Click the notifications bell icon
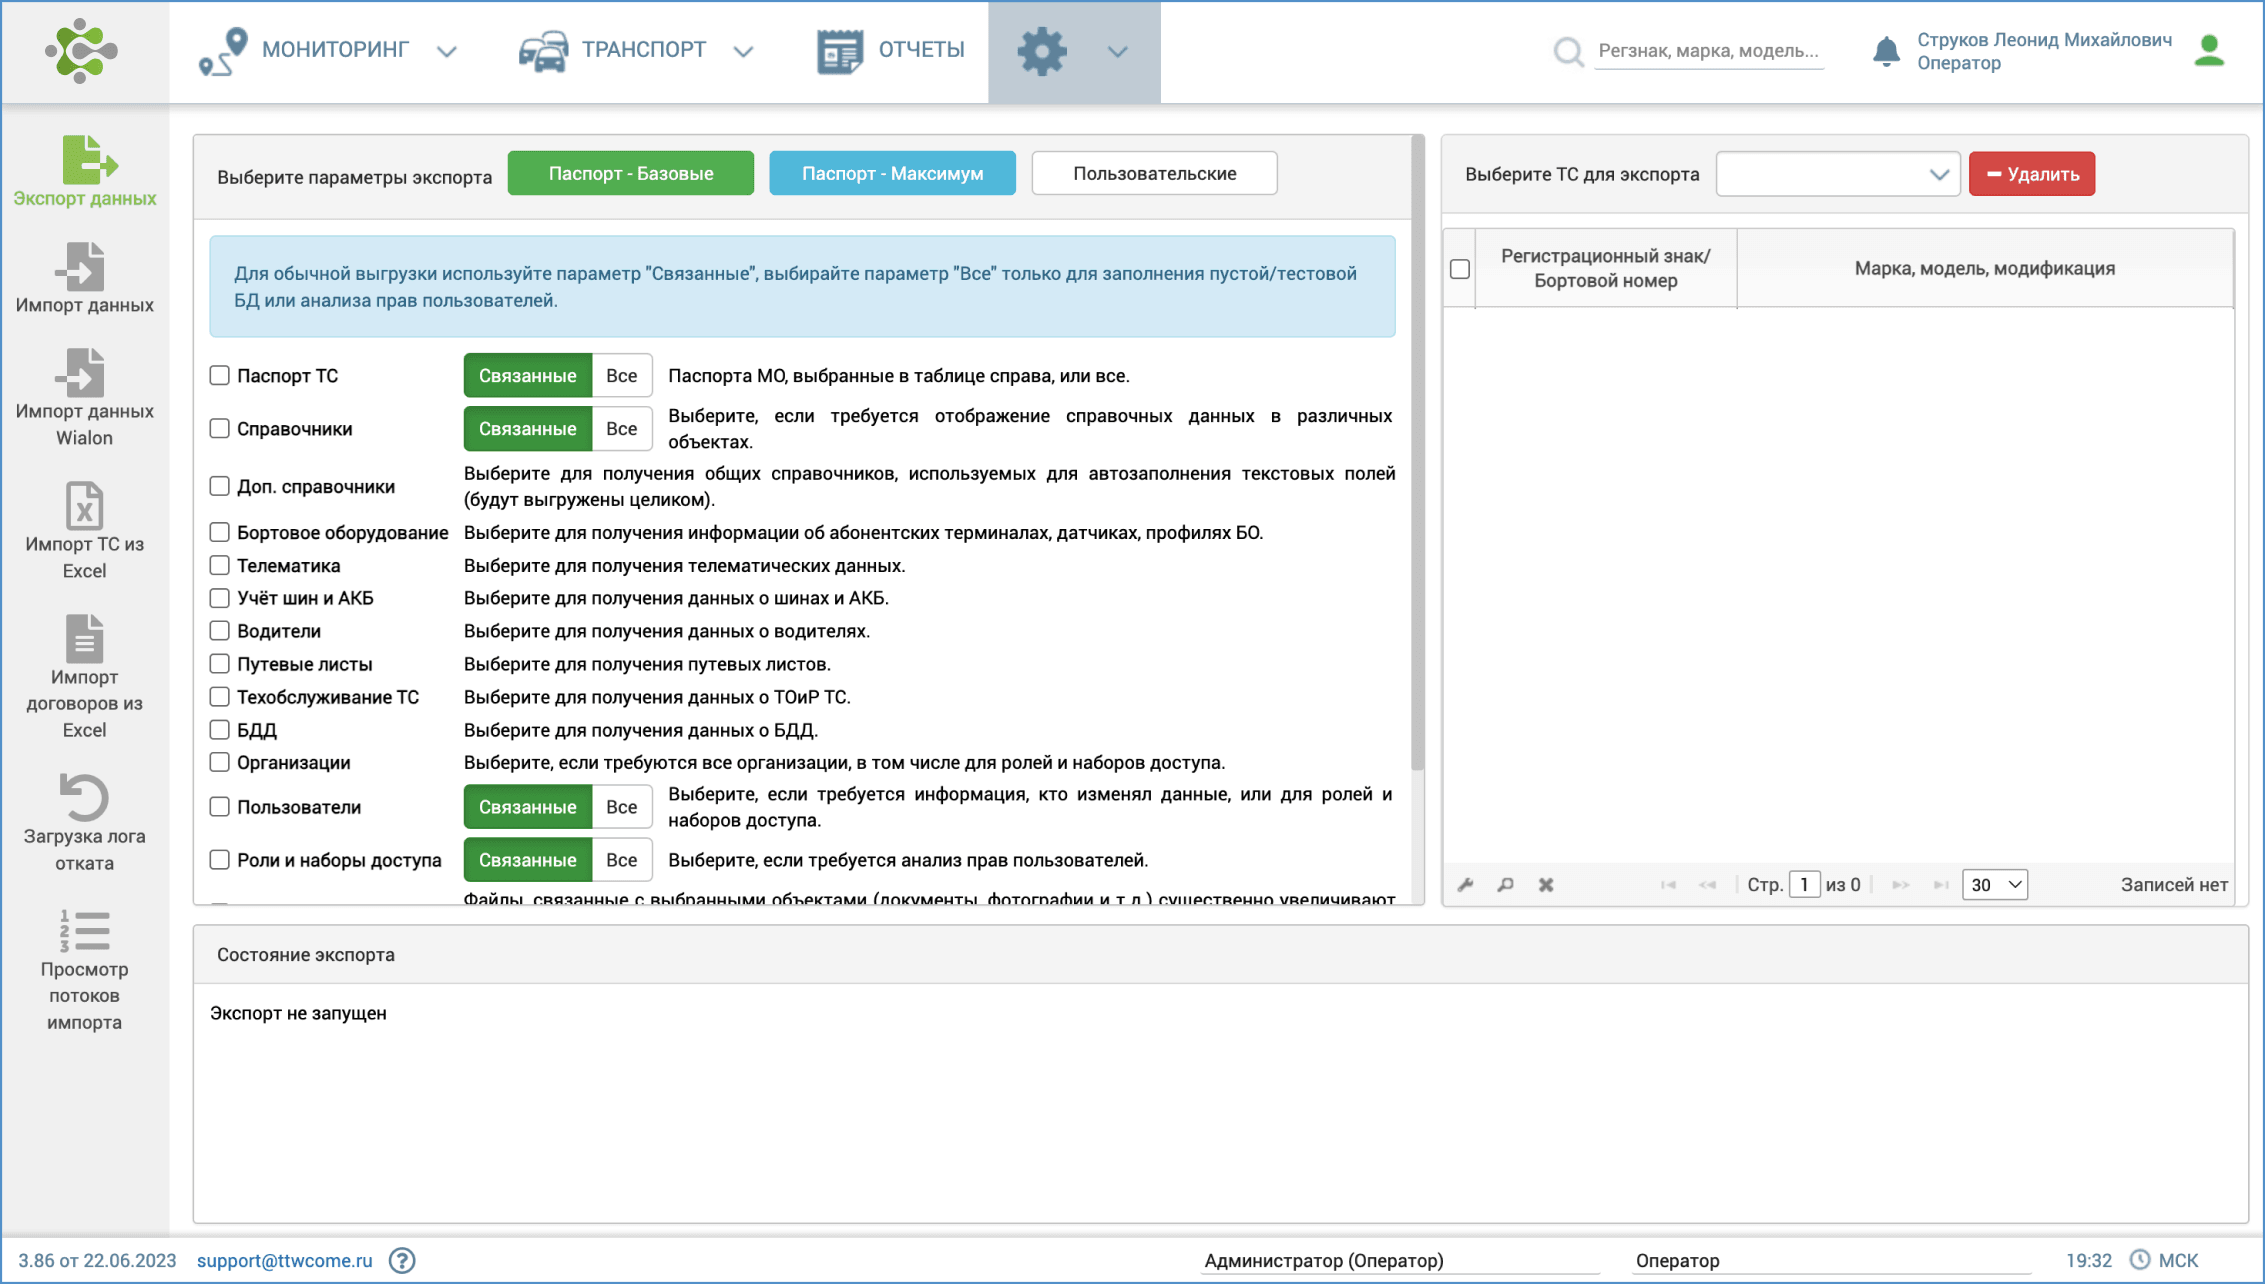The height and width of the screenshot is (1284, 2265). [1885, 51]
